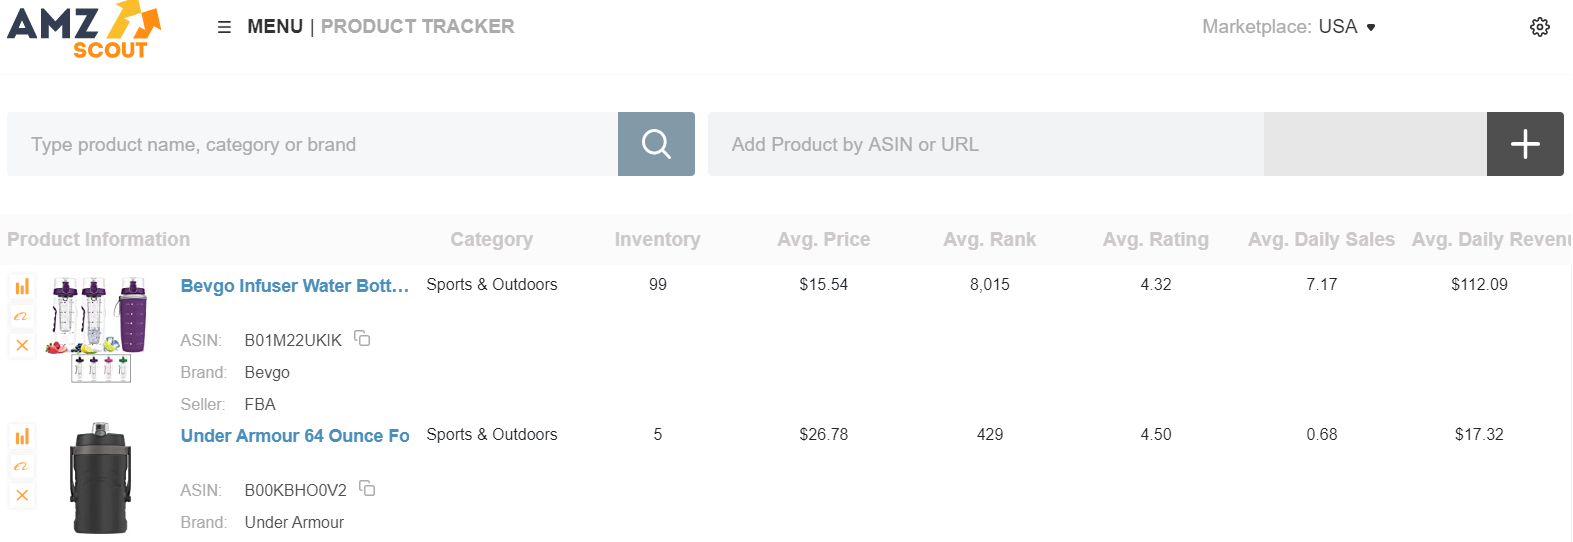
Task: Open the chart for Under Armour 64 Ounce
Action: click(x=22, y=437)
